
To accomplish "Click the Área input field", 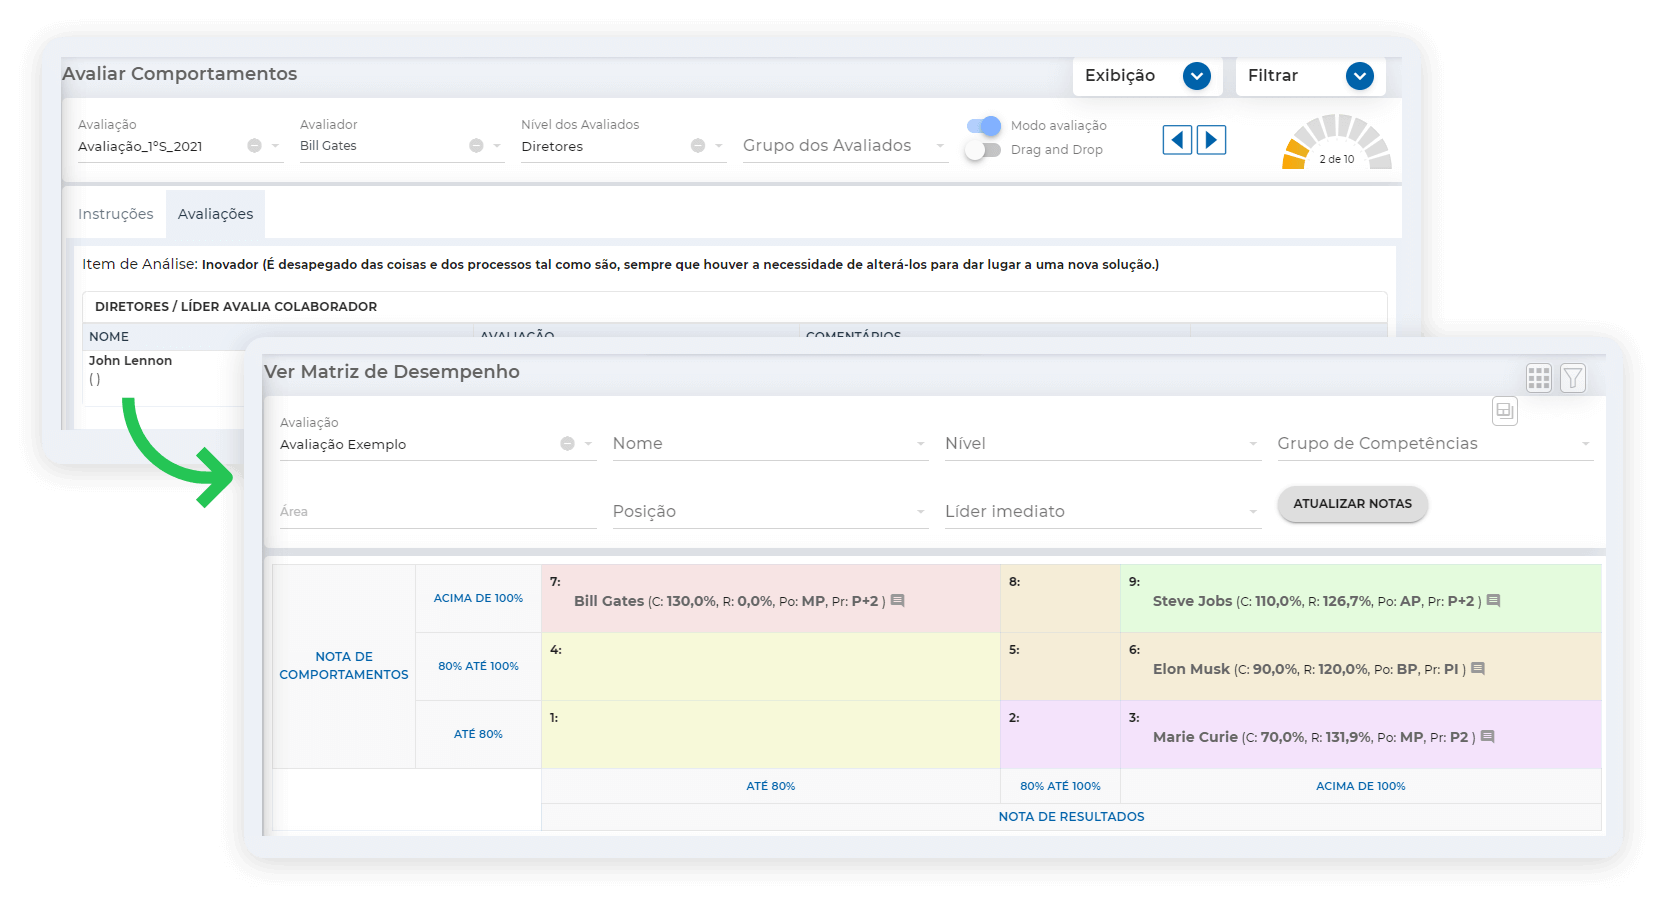I will point(437,512).
